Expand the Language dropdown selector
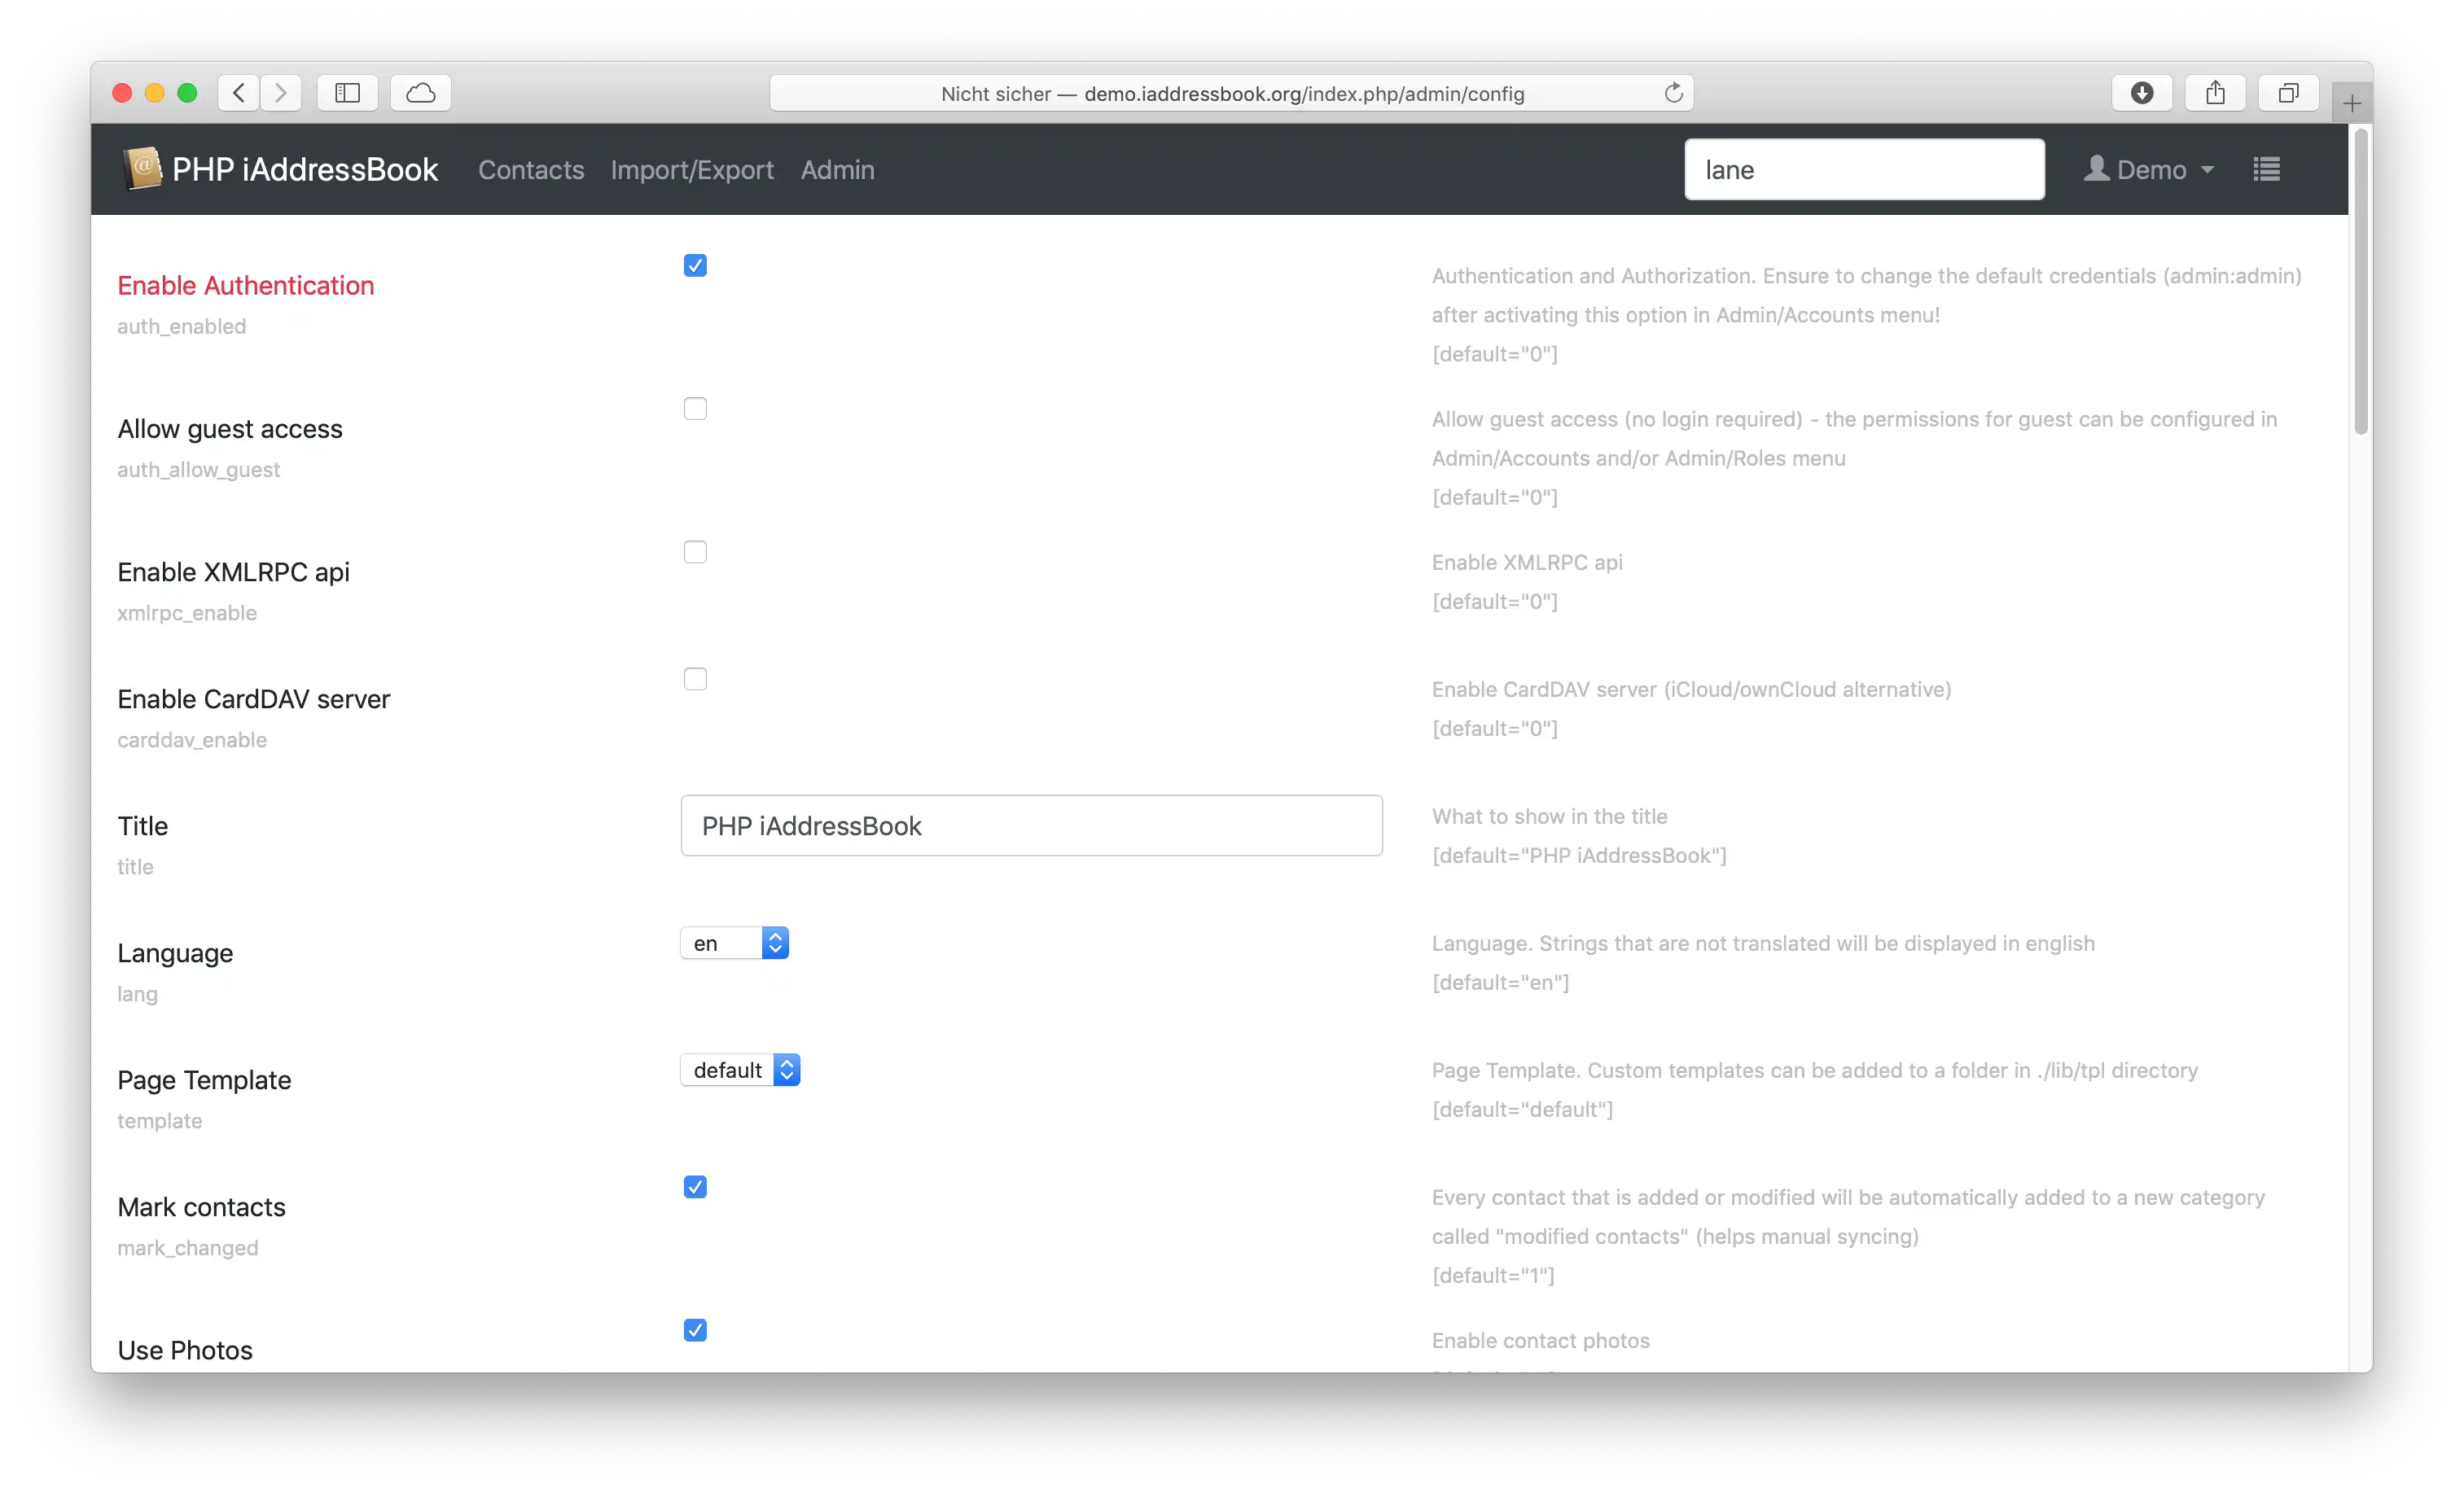Image resolution: width=2464 pixels, height=1493 pixels. pos(734,943)
